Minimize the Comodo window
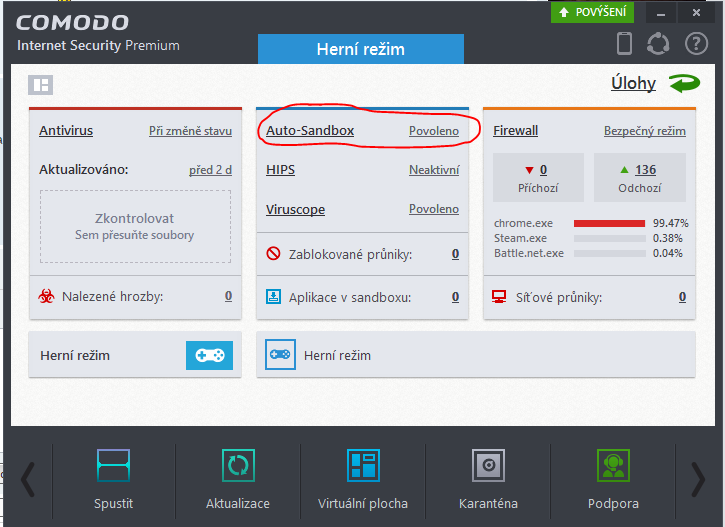This screenshot has width=725, height=527. point(661,13)
